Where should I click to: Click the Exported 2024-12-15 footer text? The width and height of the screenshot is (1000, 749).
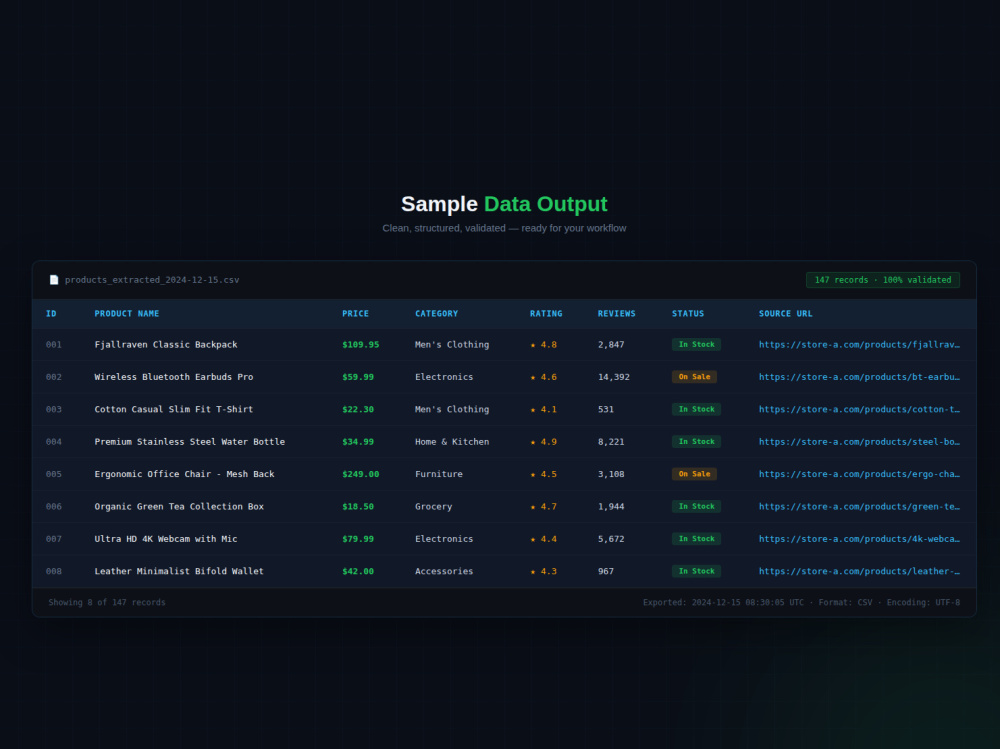[x=801, y=602]
